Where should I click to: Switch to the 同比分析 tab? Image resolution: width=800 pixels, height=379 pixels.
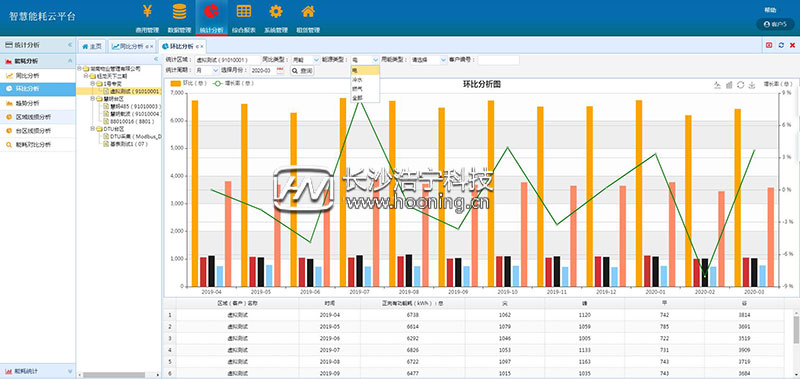click(x=132, y=46)
